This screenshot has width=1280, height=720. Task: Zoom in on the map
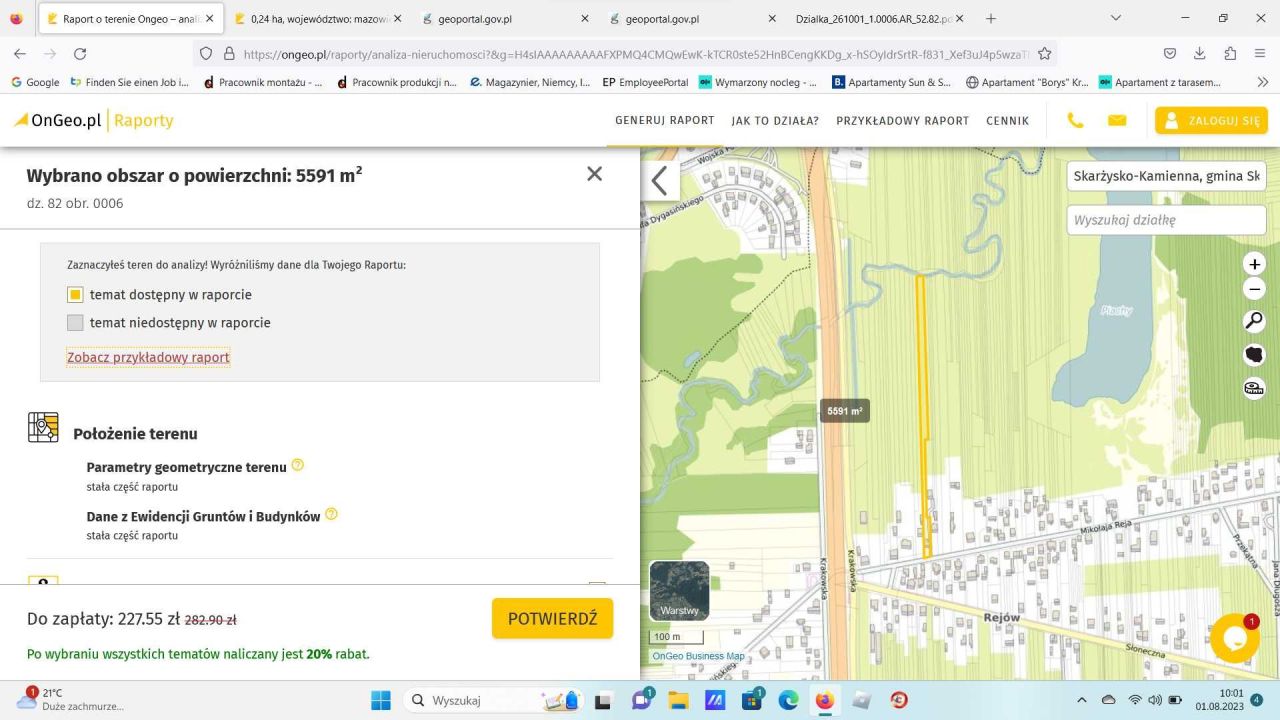(x=1254, y=264)
